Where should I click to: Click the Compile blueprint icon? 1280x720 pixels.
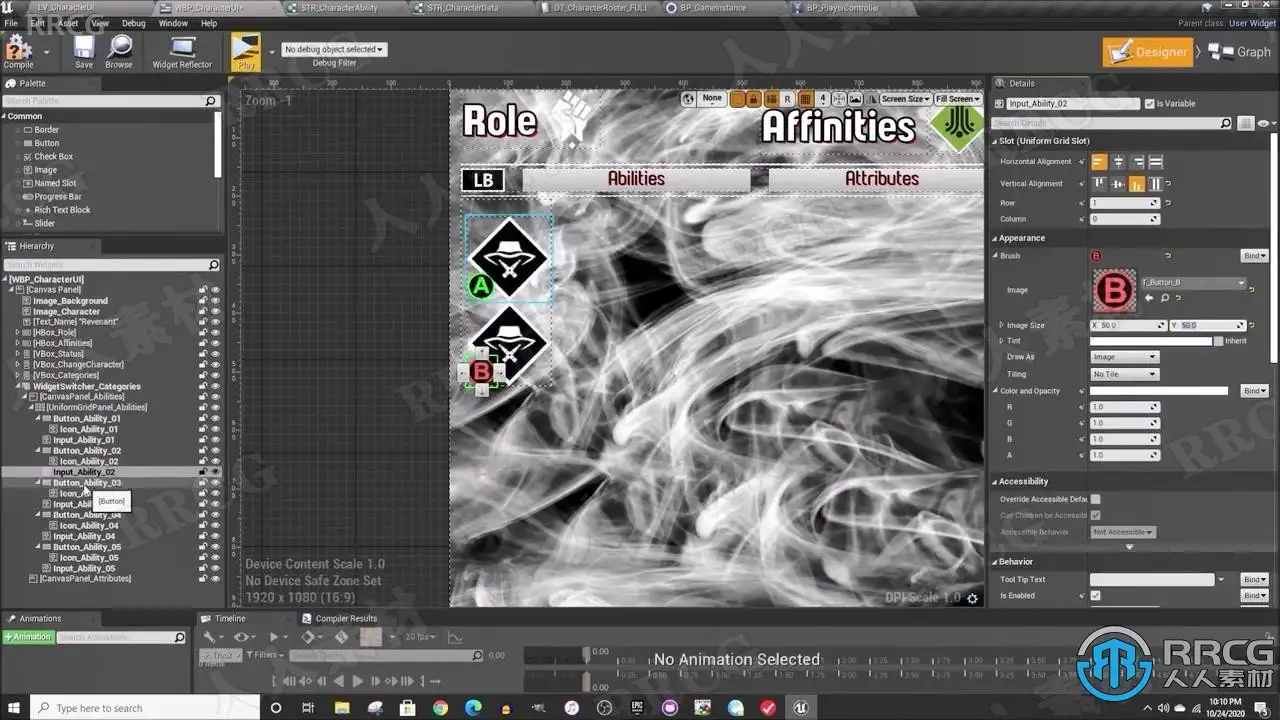click(17, 49)
